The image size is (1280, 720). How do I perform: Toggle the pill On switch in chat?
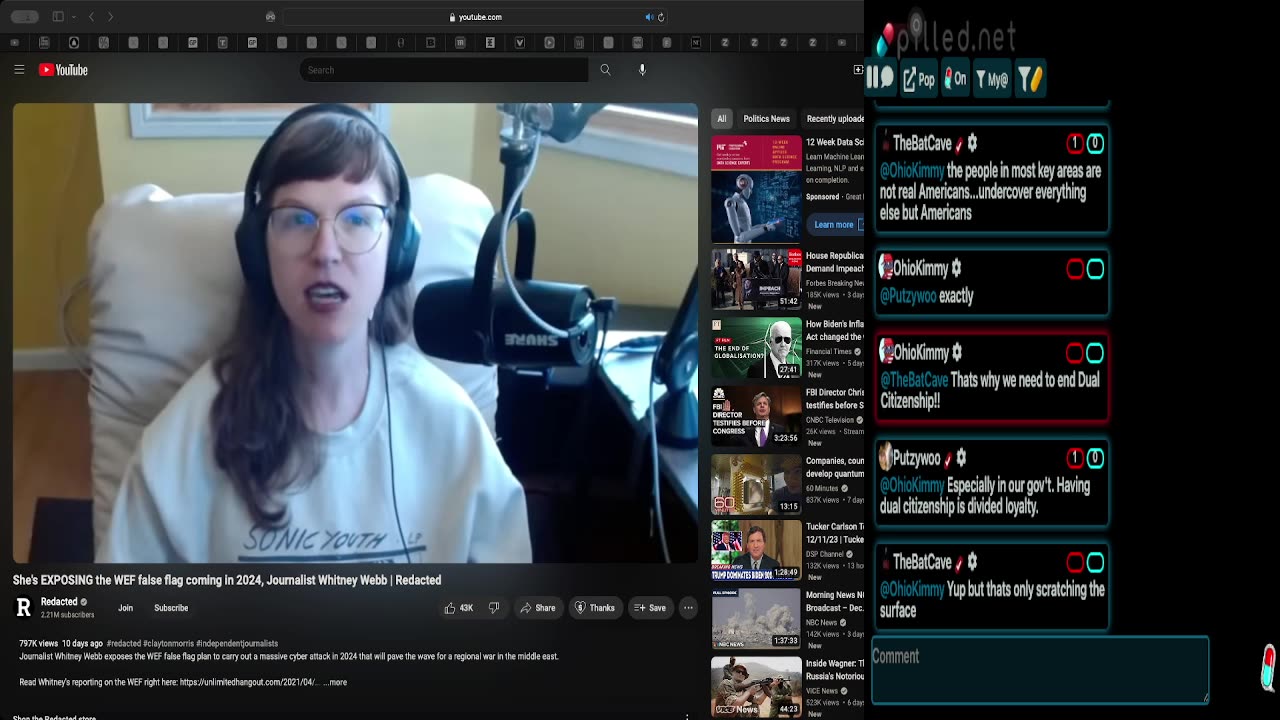point(956,79)
